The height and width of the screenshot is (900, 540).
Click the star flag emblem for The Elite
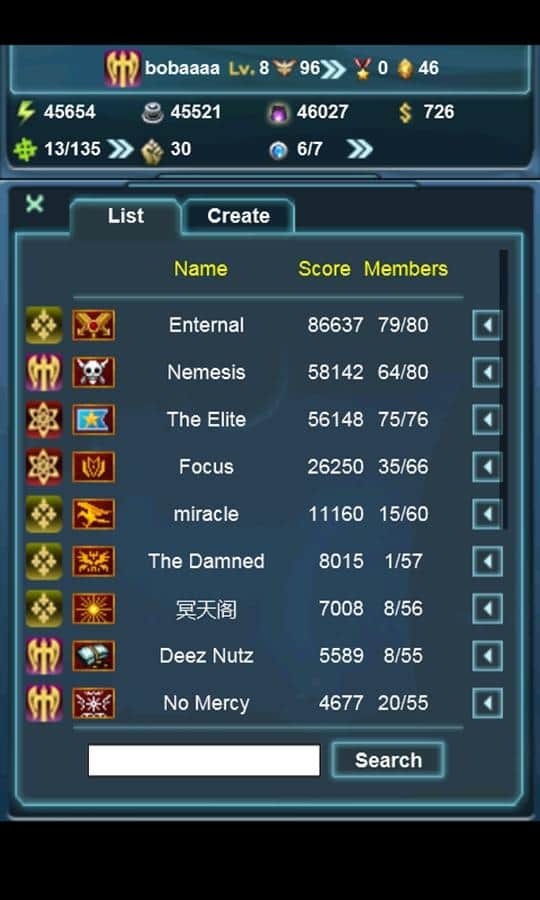pyautogui.click(x=94, y=420)
